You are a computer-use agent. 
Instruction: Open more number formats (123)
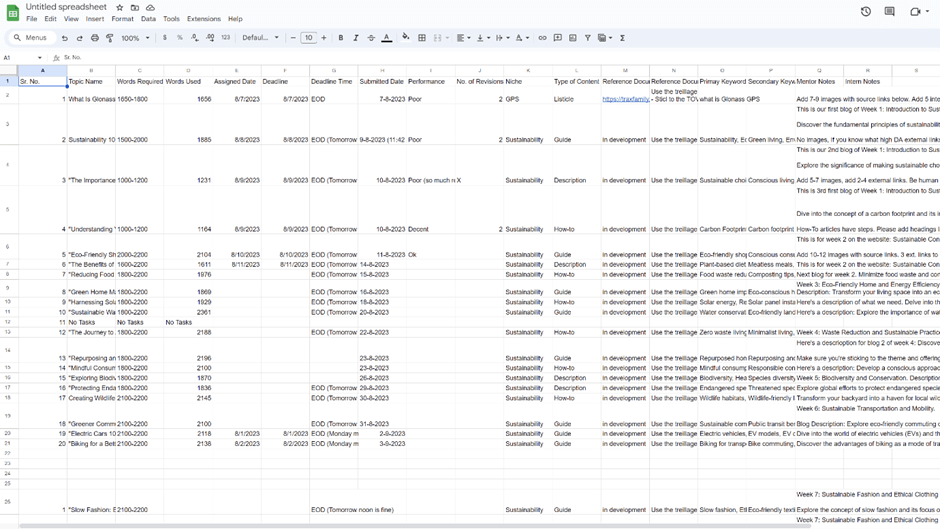tap(225, 38)
